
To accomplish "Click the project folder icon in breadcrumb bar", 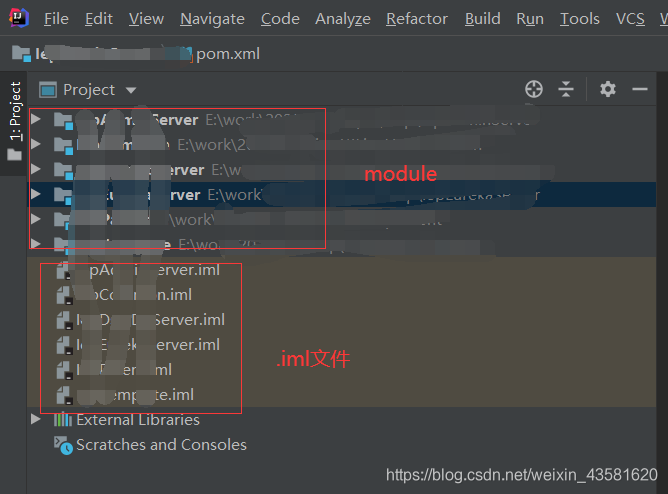I will [x=21, y=54].
